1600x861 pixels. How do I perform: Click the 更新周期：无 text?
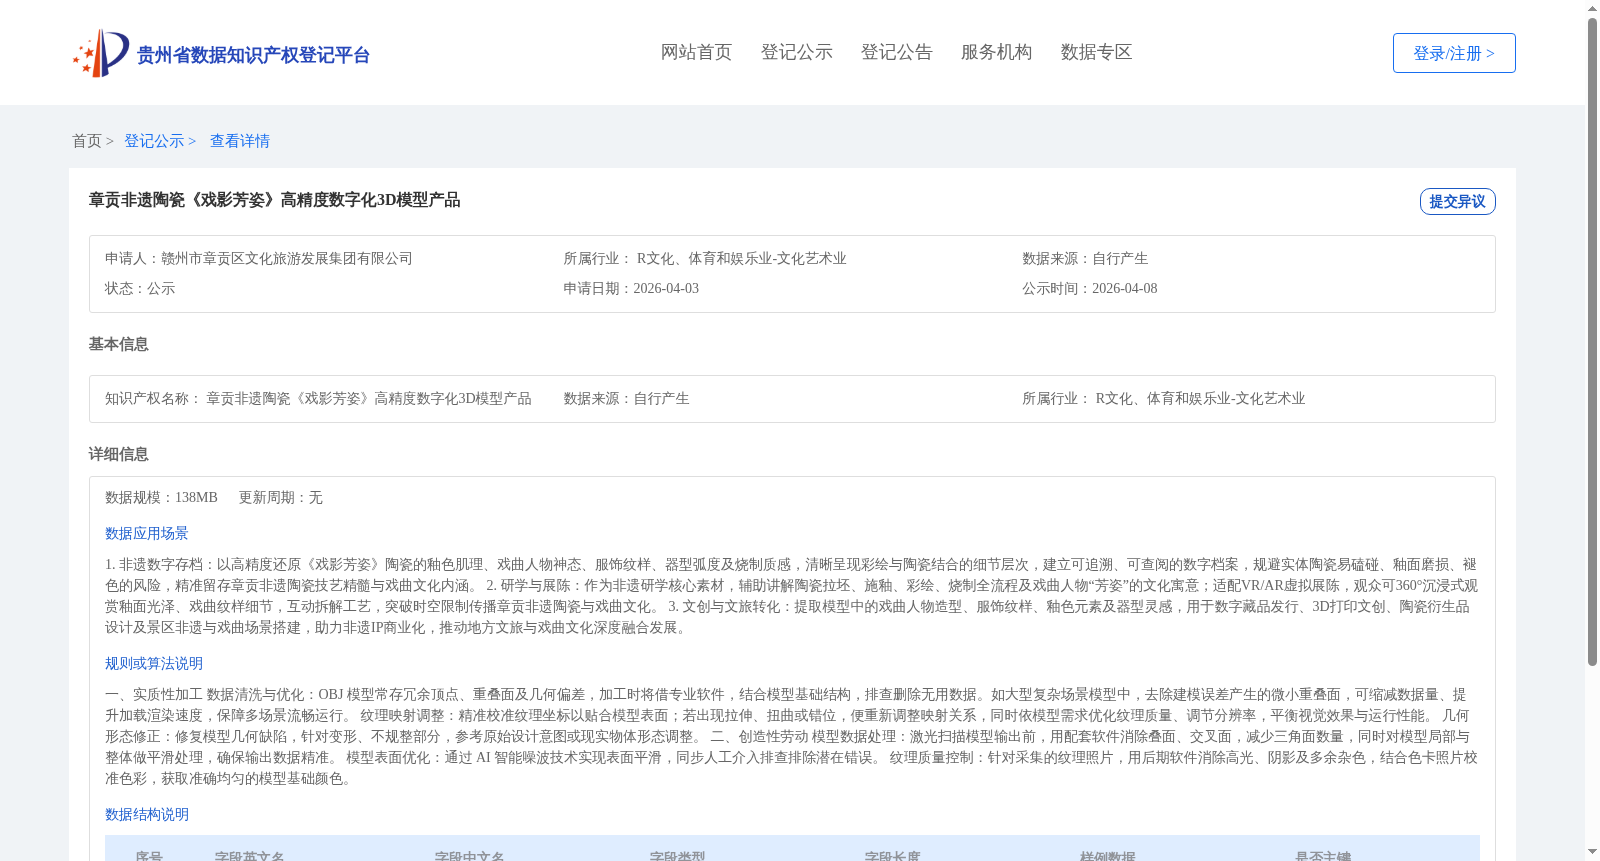click(281, 497)
